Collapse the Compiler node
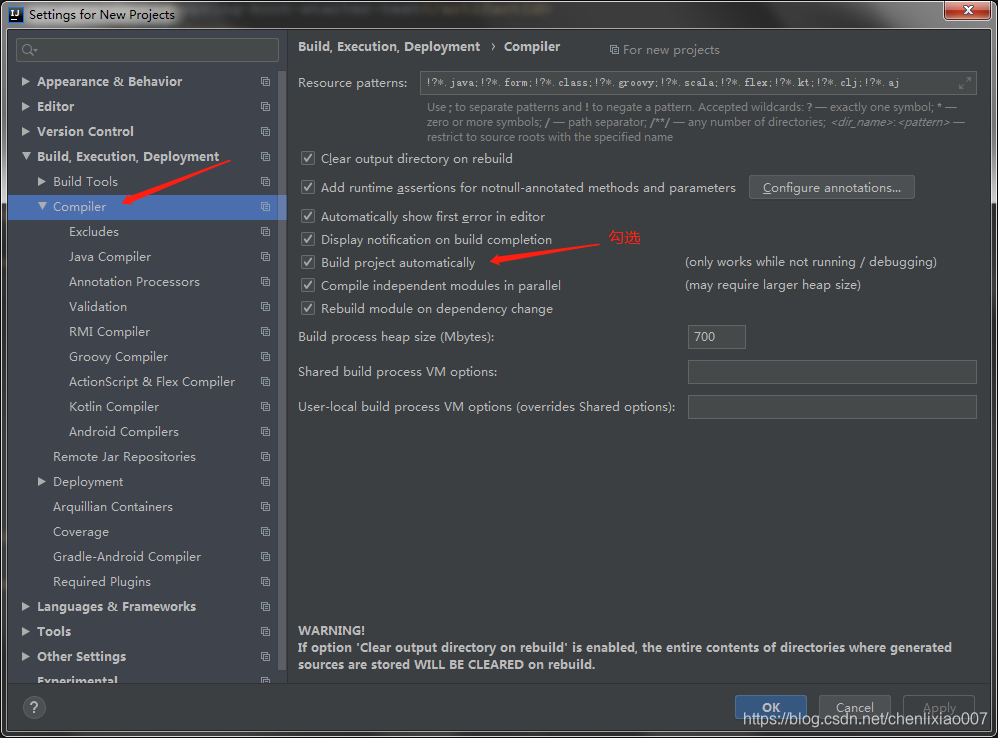This screenshot has width=998, height=738. (x=42, y=206)
